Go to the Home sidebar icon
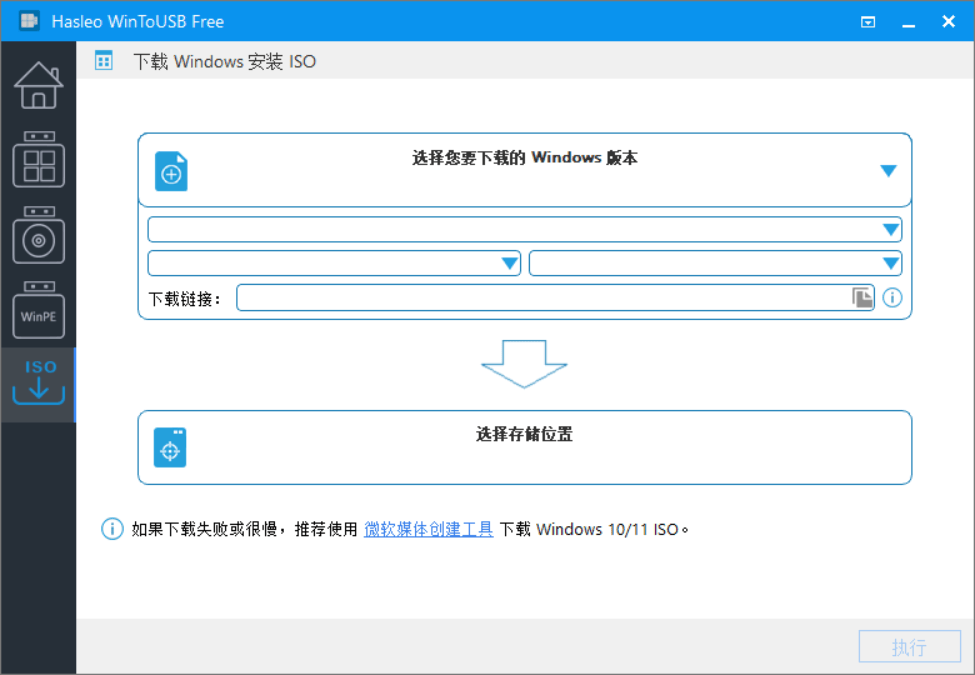975x675 pixels. [39, 86]
